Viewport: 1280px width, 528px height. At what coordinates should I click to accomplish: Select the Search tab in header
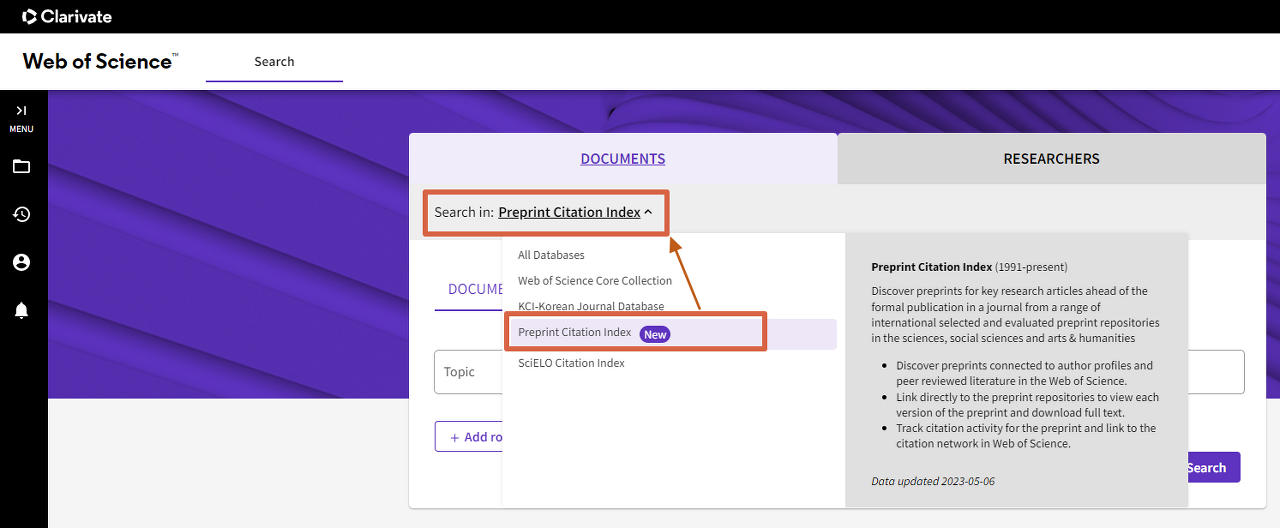tap(274, 61)
